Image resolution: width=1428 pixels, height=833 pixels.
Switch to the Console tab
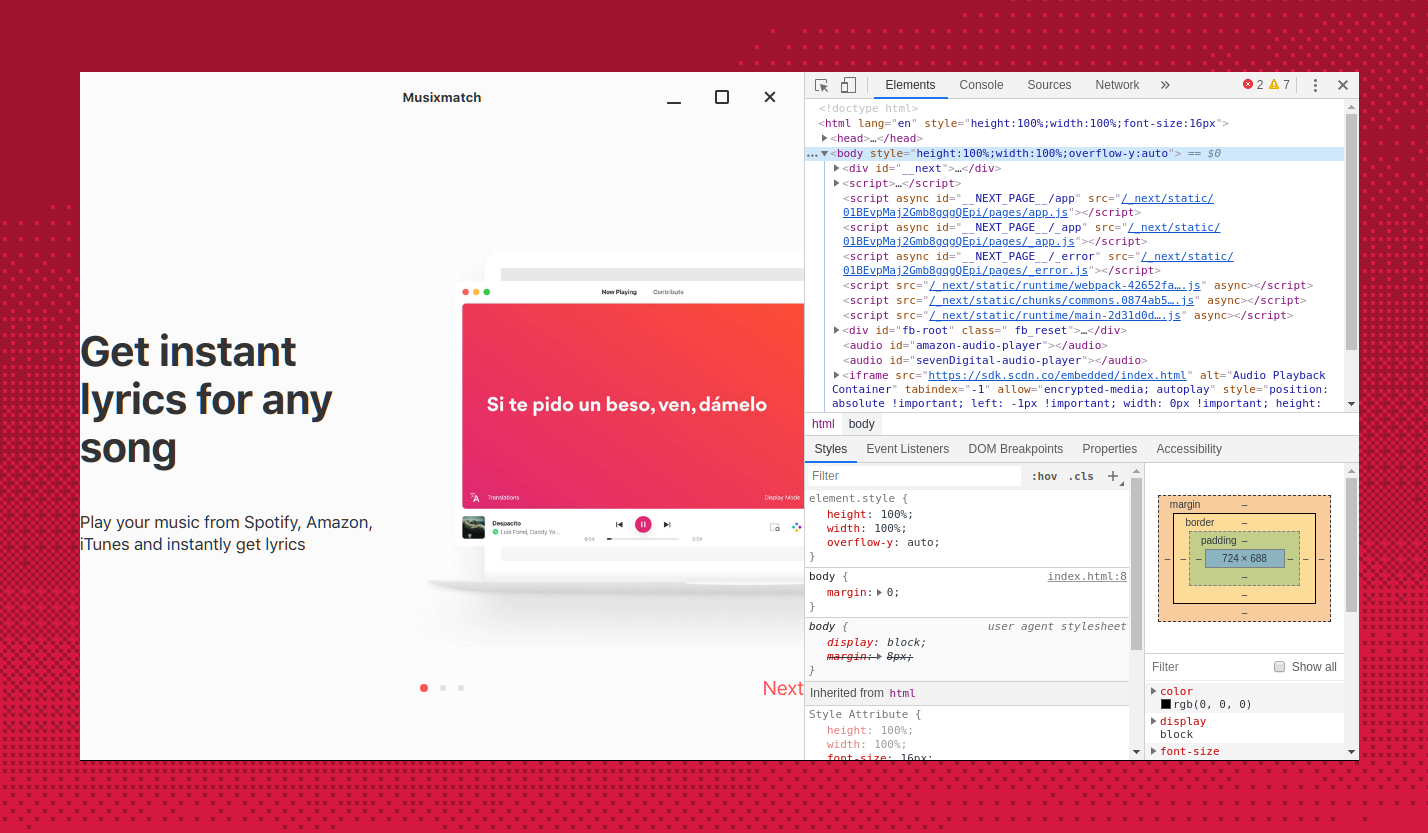coord(981,85)
